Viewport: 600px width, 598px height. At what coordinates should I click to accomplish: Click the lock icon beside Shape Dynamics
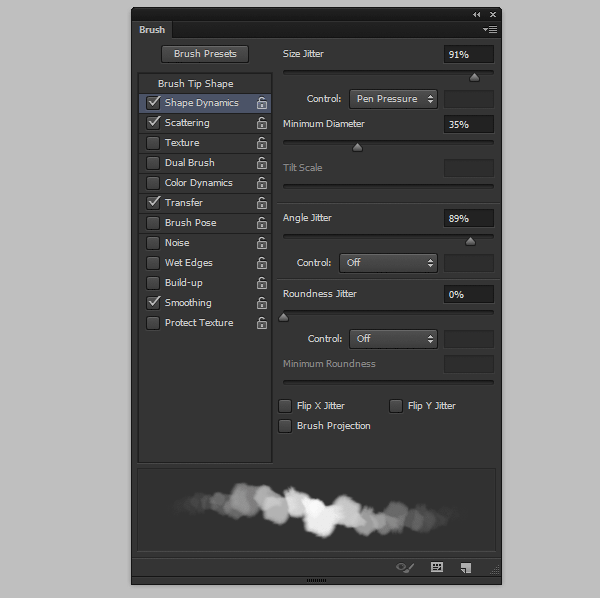pos(262,103)
